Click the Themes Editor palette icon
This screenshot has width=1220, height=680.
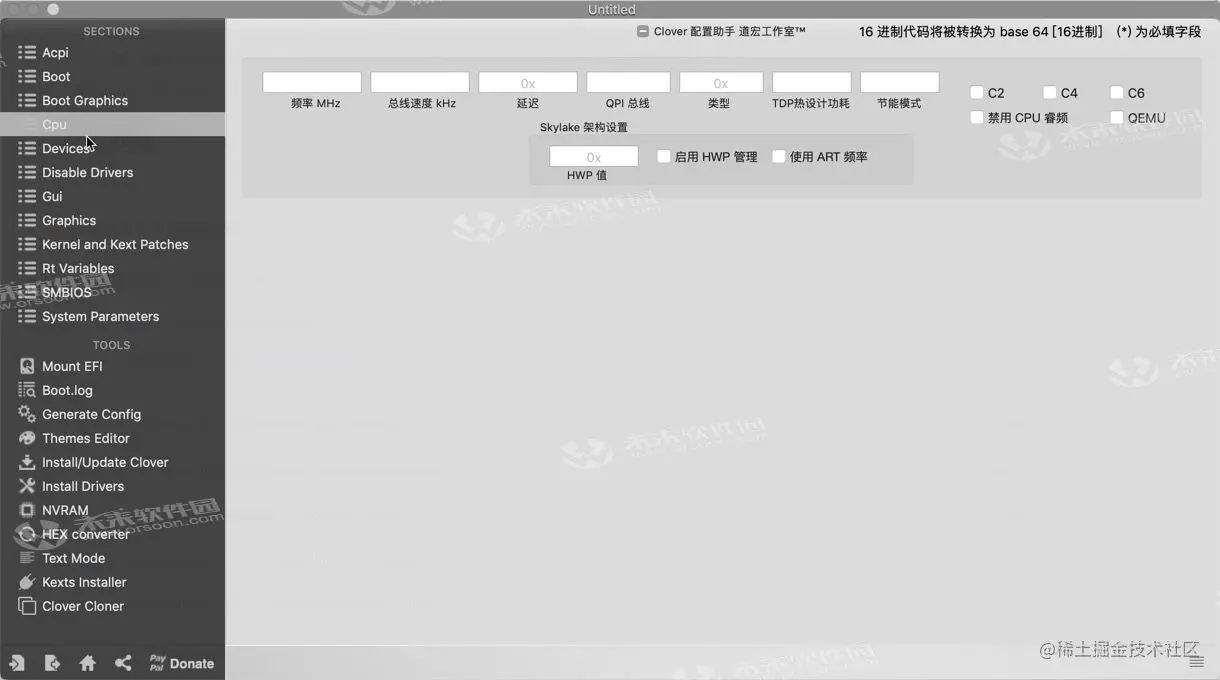point(27,438)
